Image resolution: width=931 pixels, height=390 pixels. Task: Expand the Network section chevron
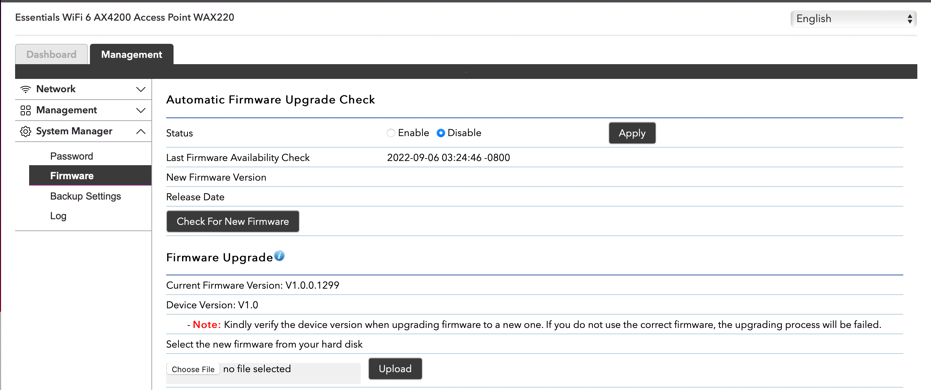(141, 90)
